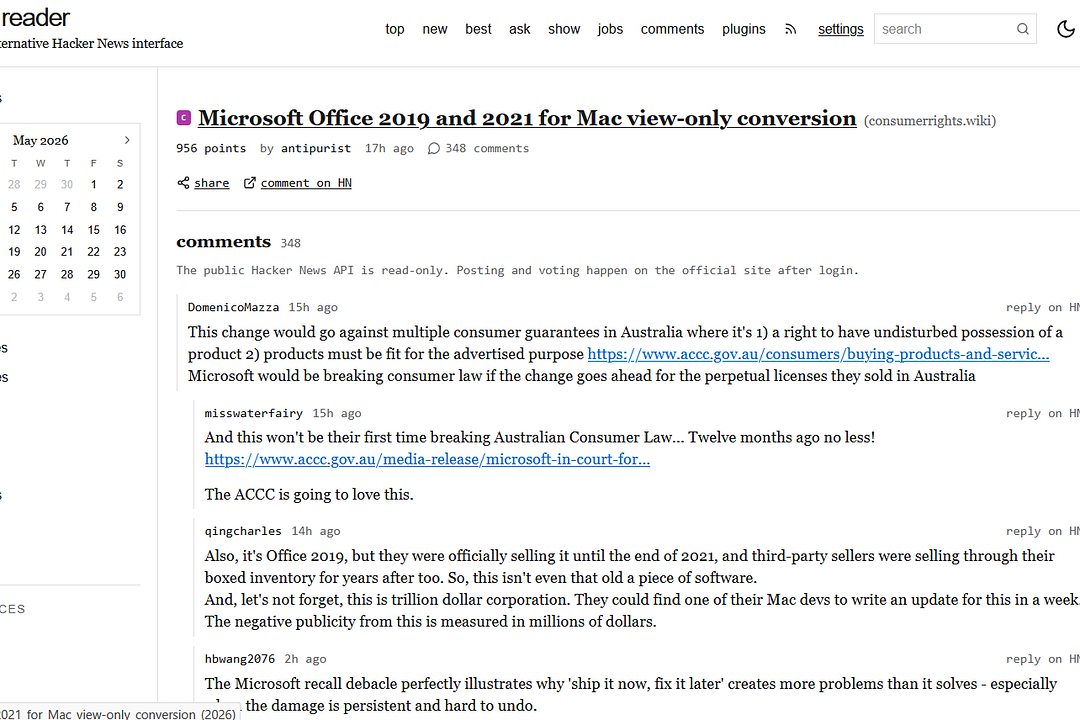
Task: Open hbwang2076 user profile
Action: [240, 659]
